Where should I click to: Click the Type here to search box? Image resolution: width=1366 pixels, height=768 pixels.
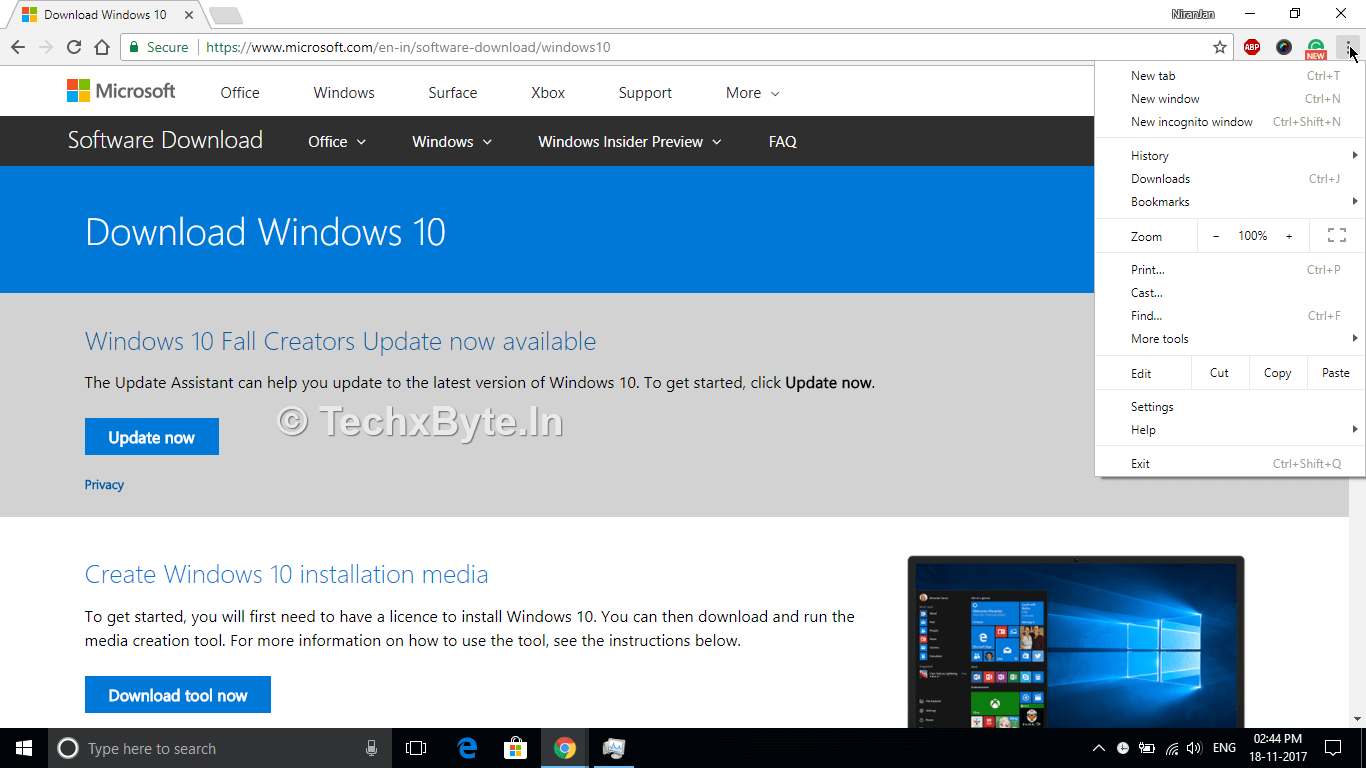pos(220,748)
